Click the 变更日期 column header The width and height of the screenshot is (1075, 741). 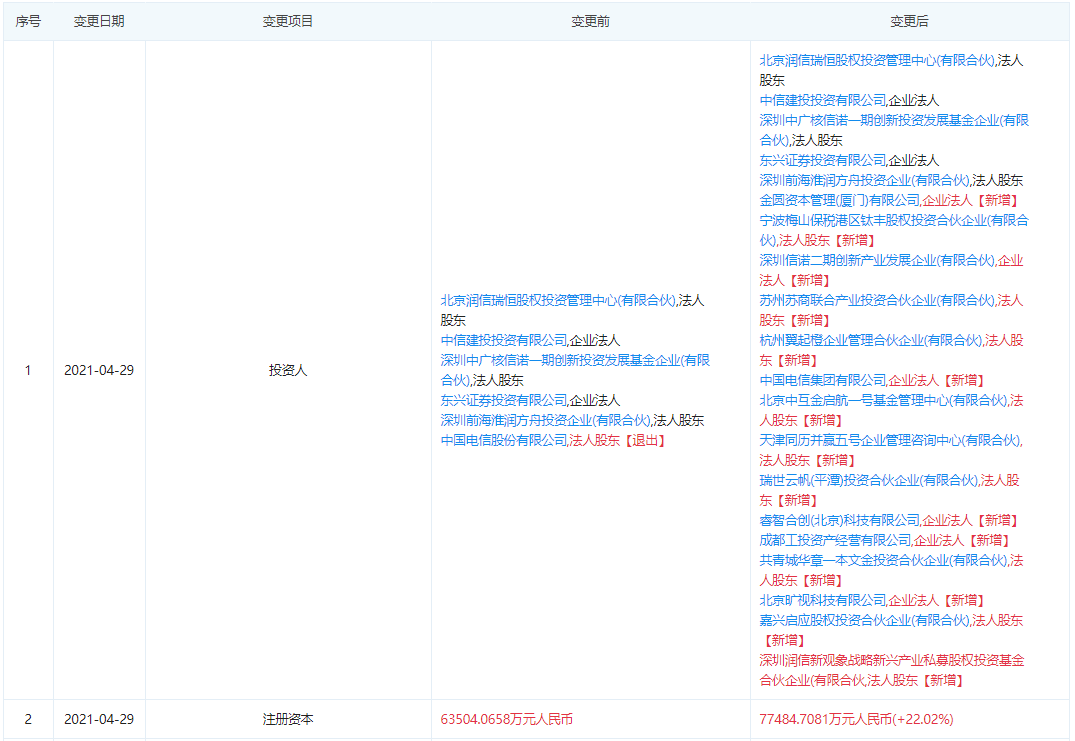[x=99, y=21]
